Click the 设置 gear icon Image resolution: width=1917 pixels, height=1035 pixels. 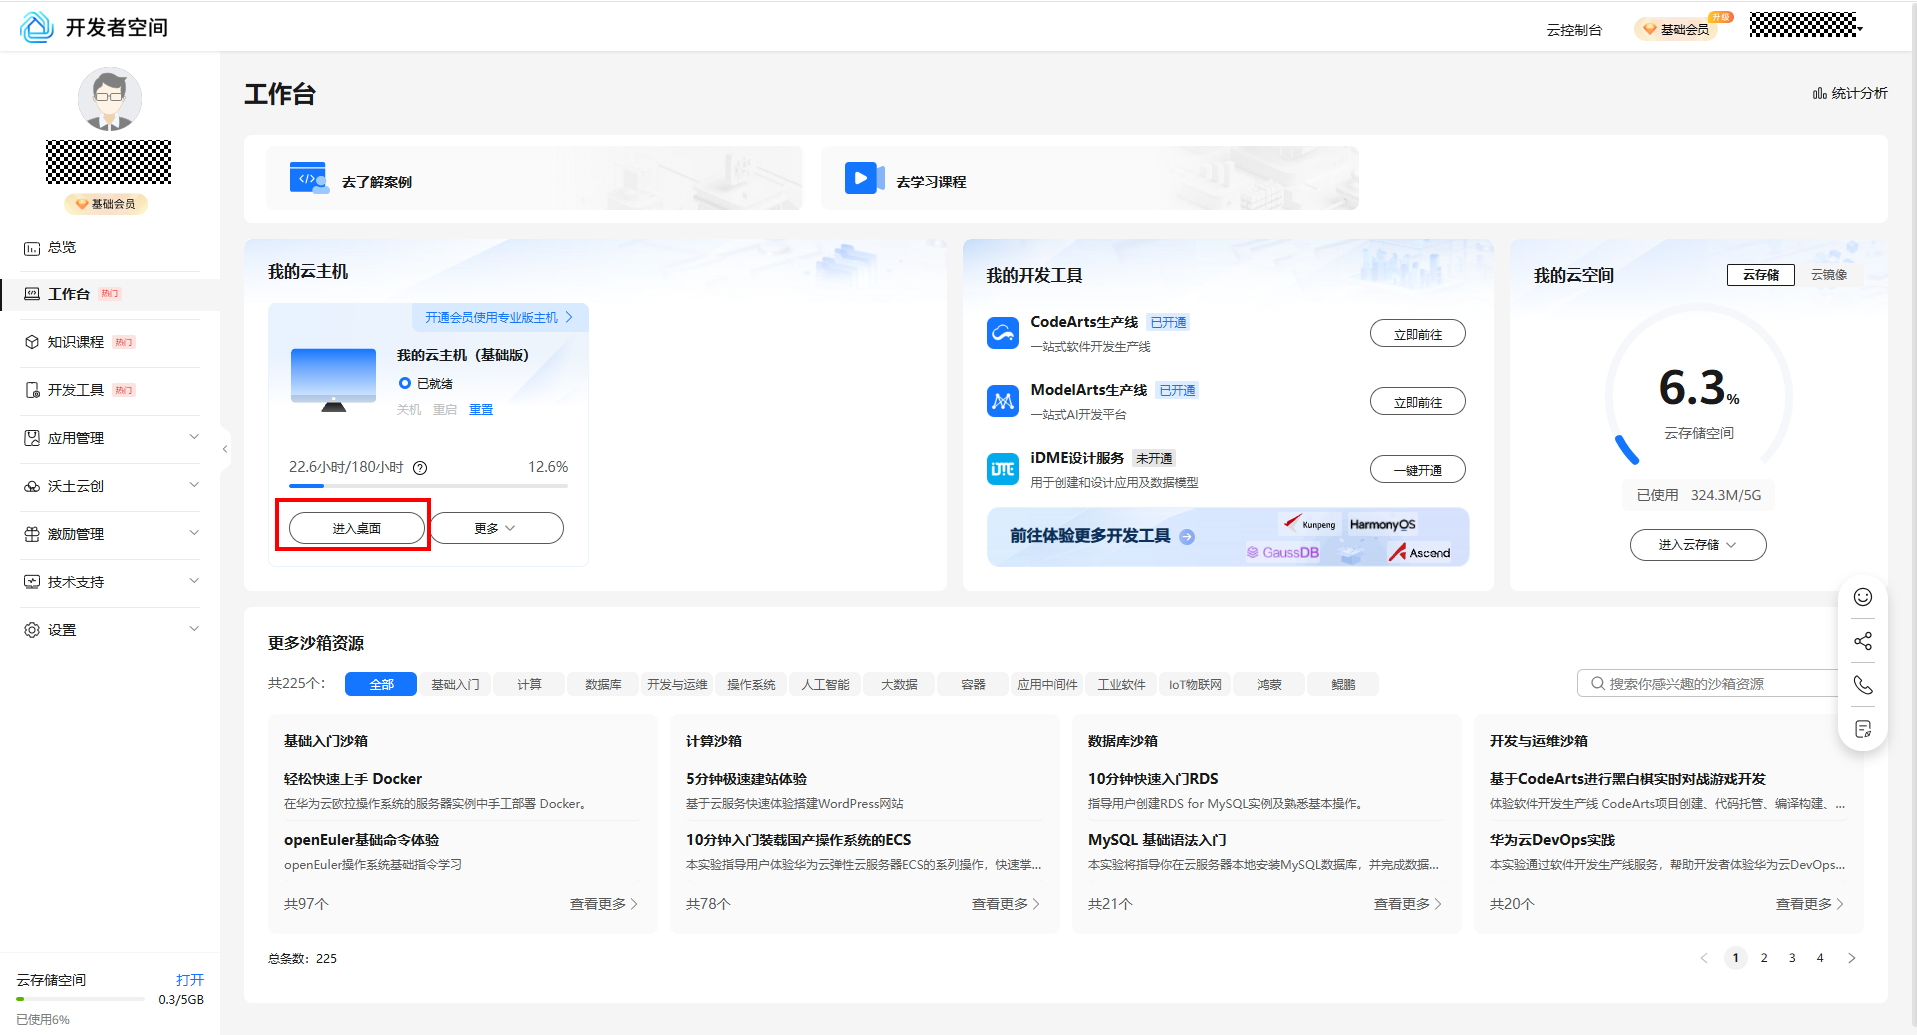coord(32,630)
